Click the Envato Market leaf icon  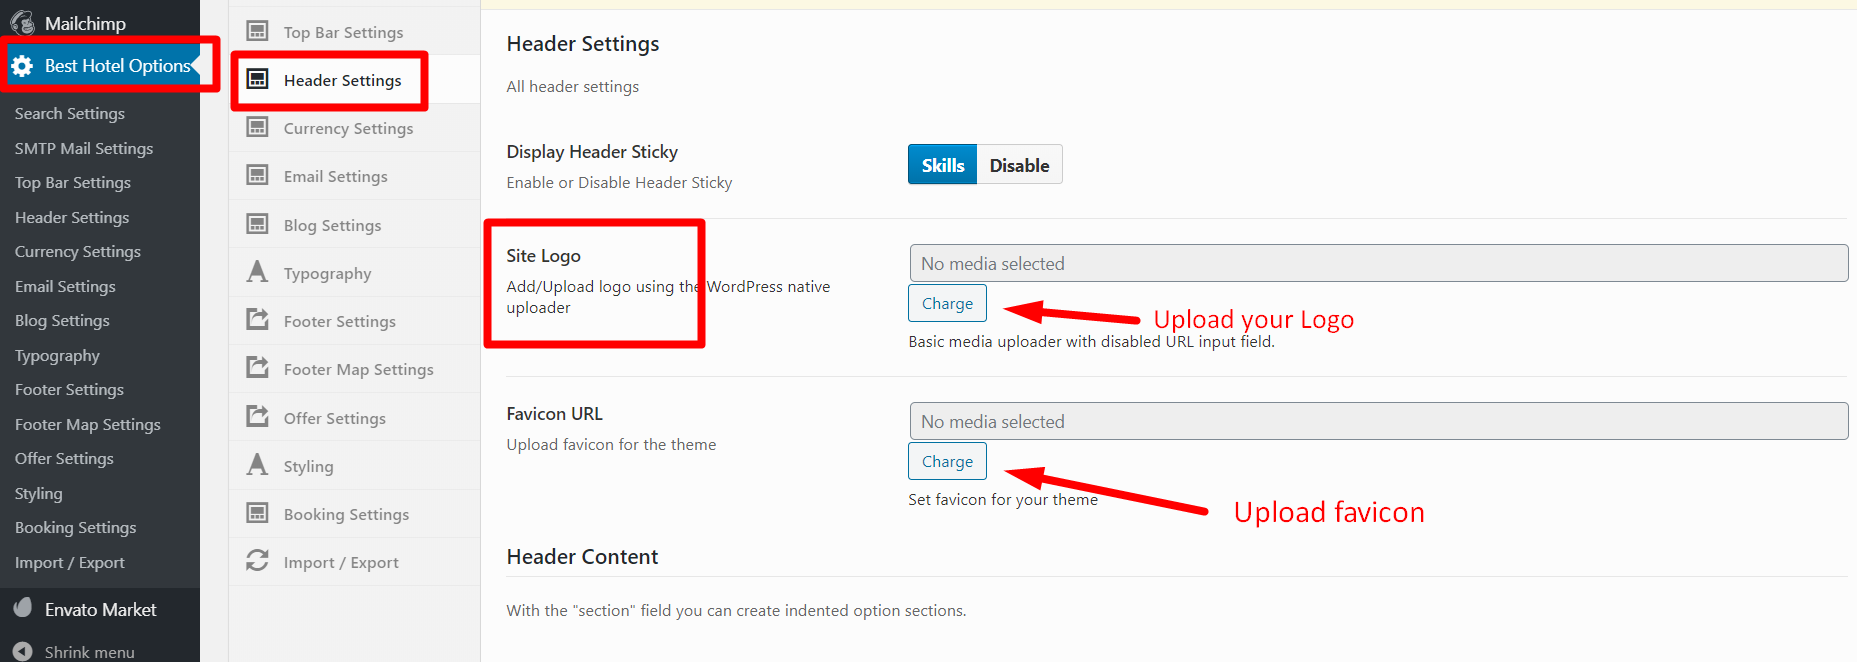point(22,608)
